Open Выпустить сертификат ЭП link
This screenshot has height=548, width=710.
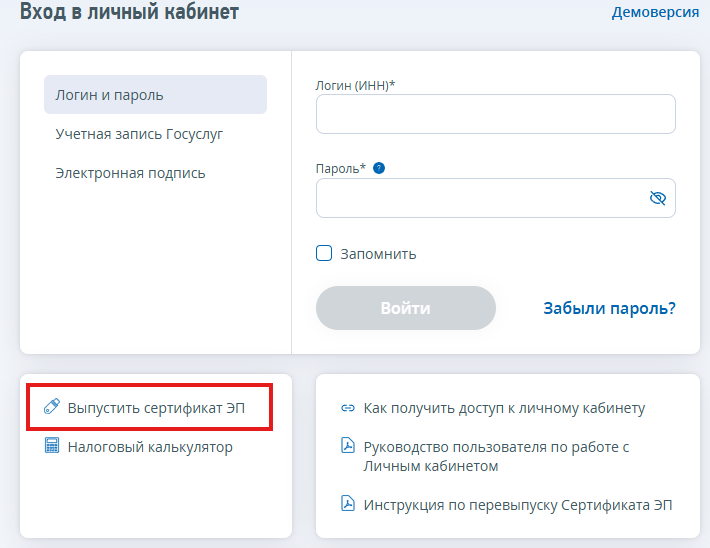[x=156, y=408]
